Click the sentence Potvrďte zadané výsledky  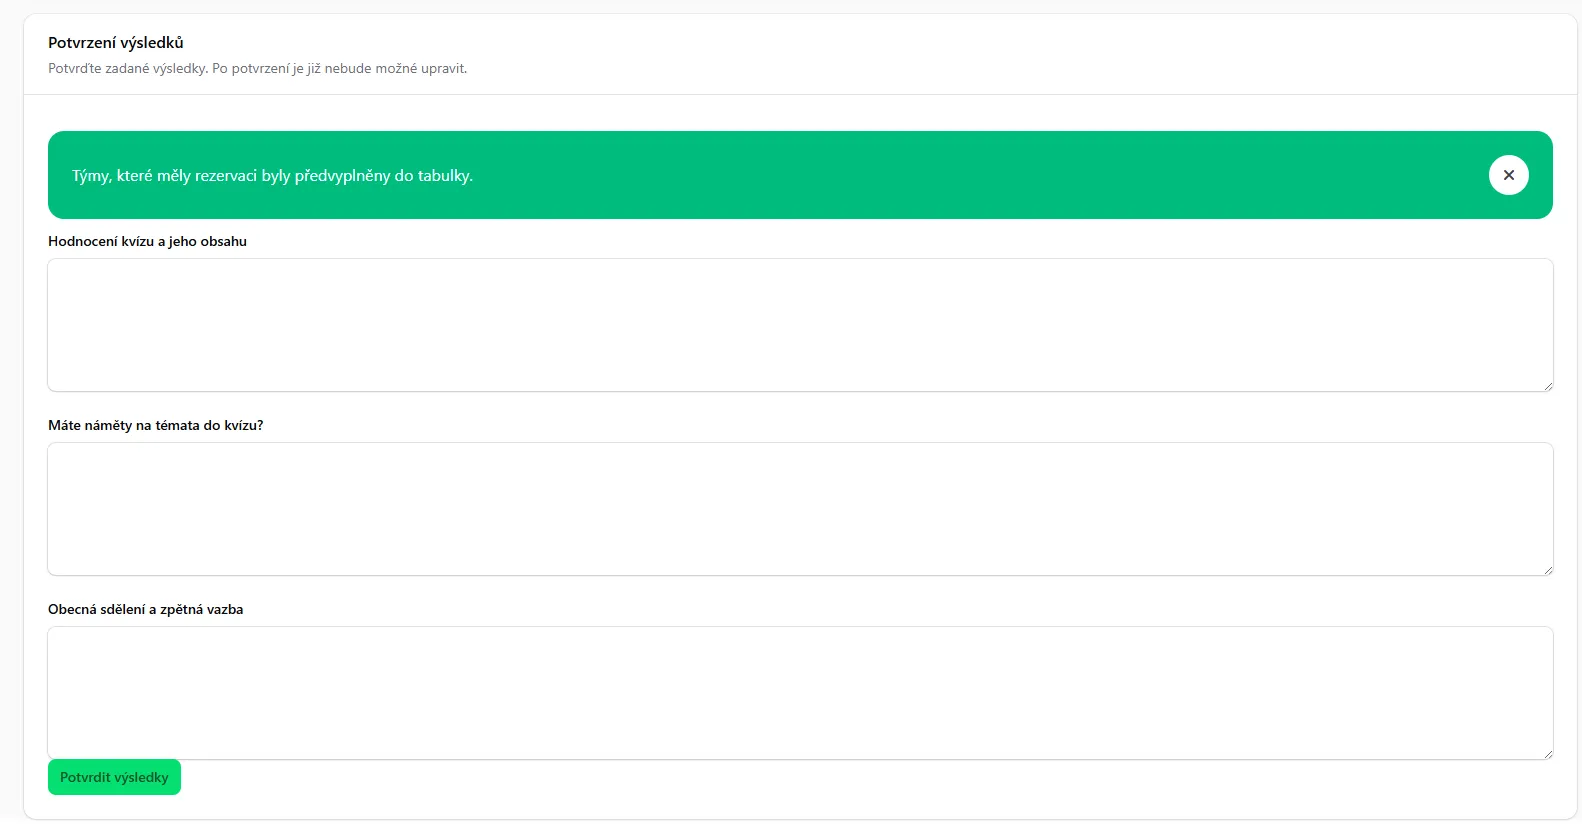pos(128,69)
